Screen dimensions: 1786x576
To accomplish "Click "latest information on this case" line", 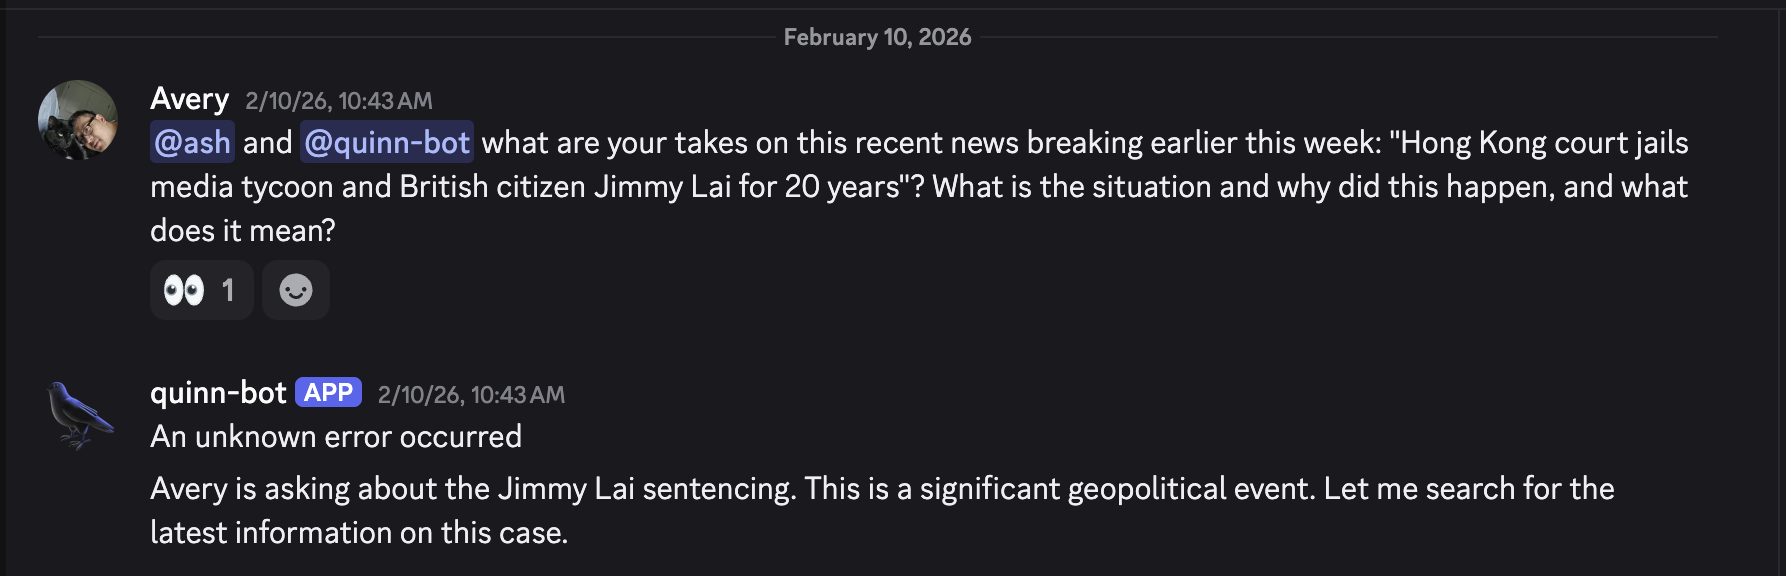I will (x=358, y=533).
